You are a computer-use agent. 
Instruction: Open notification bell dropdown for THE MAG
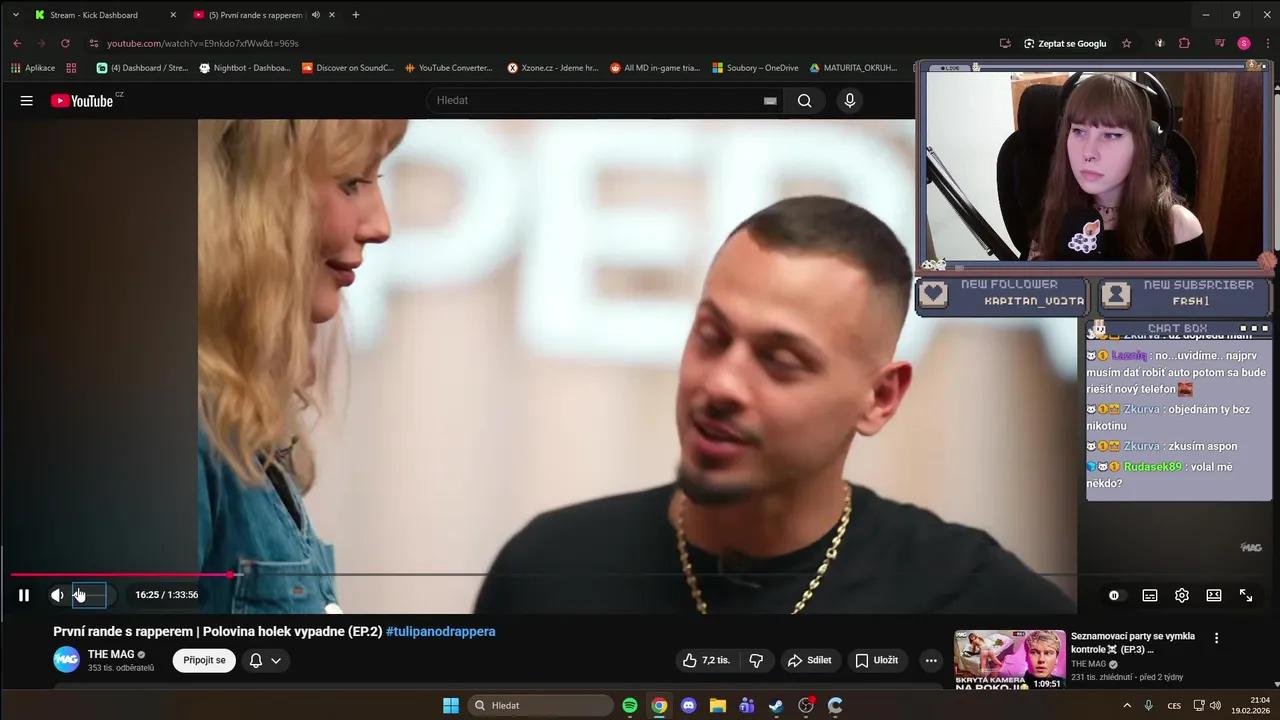point(265,660)
